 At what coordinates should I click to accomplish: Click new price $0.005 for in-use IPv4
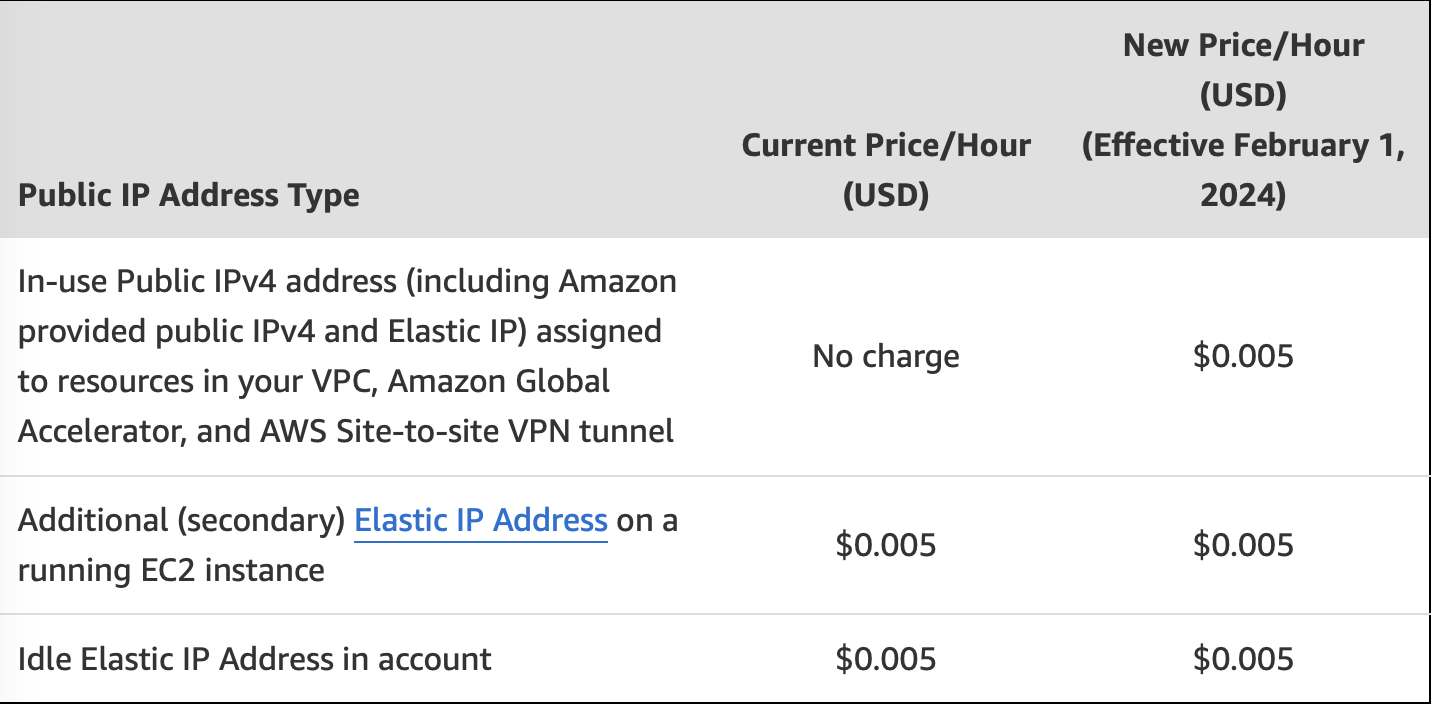pyautogui.click(x=1243, y=356)
